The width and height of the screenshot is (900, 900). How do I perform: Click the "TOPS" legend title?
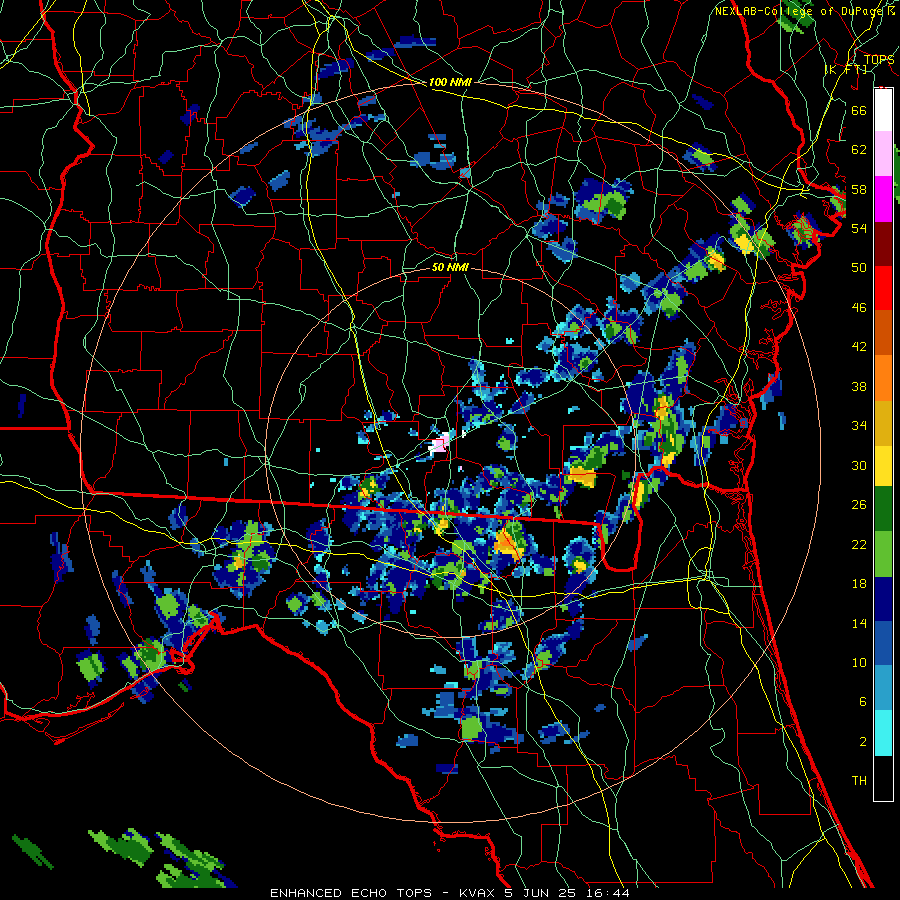click(879, 59)
